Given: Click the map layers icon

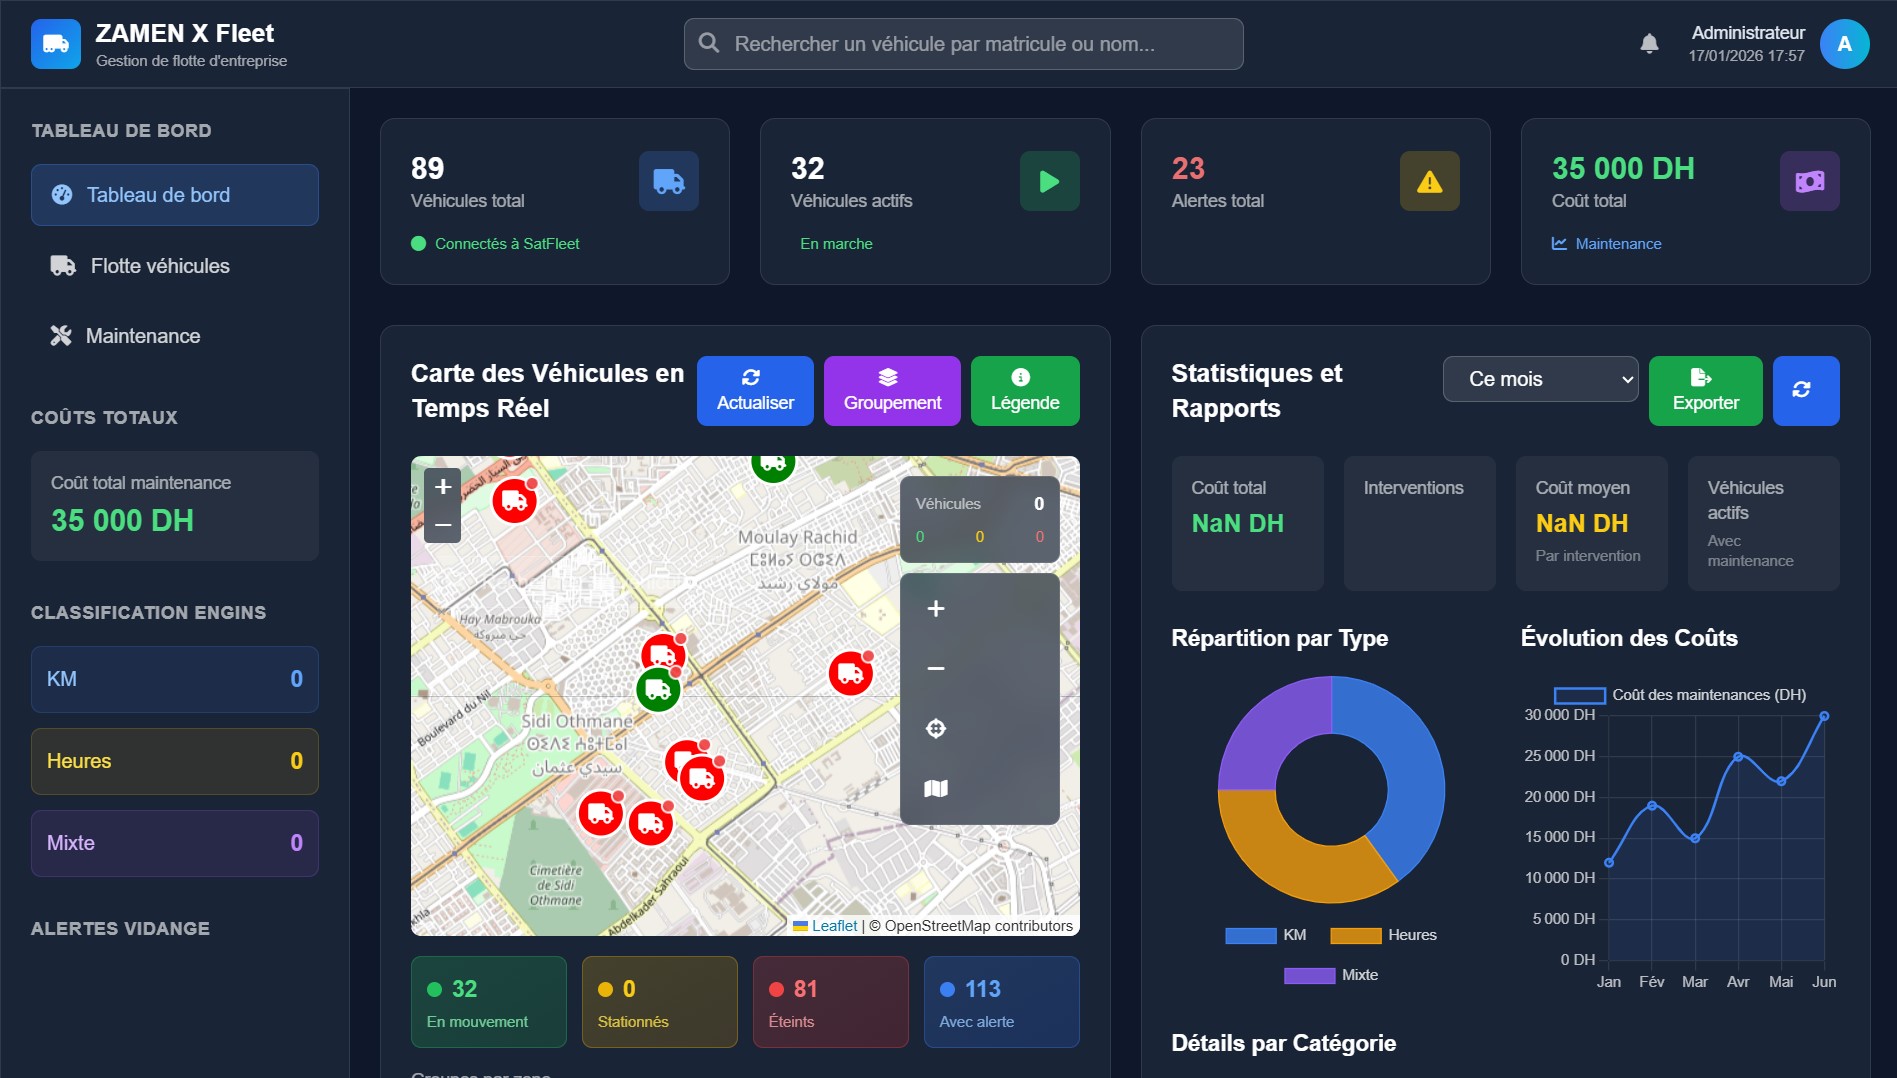Looking at the screenshot, I should pos(936,789).
